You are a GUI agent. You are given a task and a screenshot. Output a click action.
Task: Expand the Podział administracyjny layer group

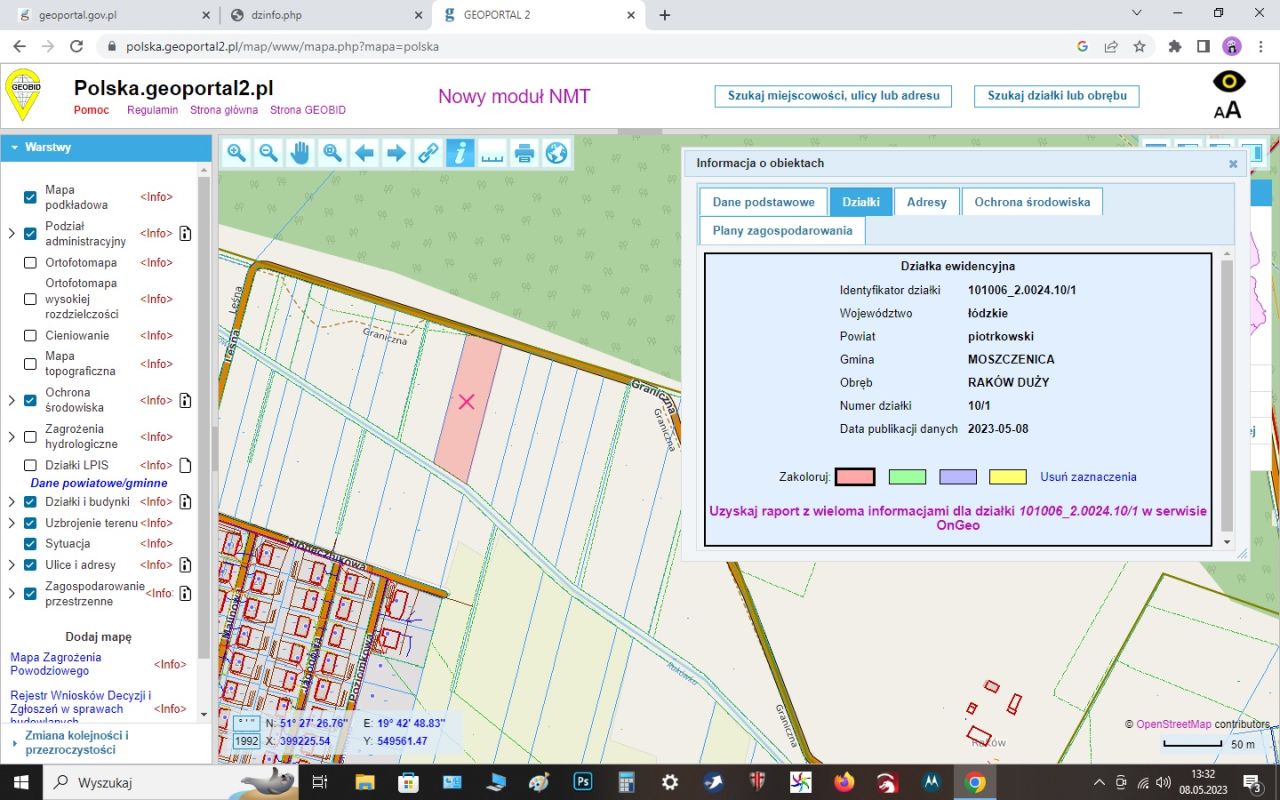click(11, 234)
